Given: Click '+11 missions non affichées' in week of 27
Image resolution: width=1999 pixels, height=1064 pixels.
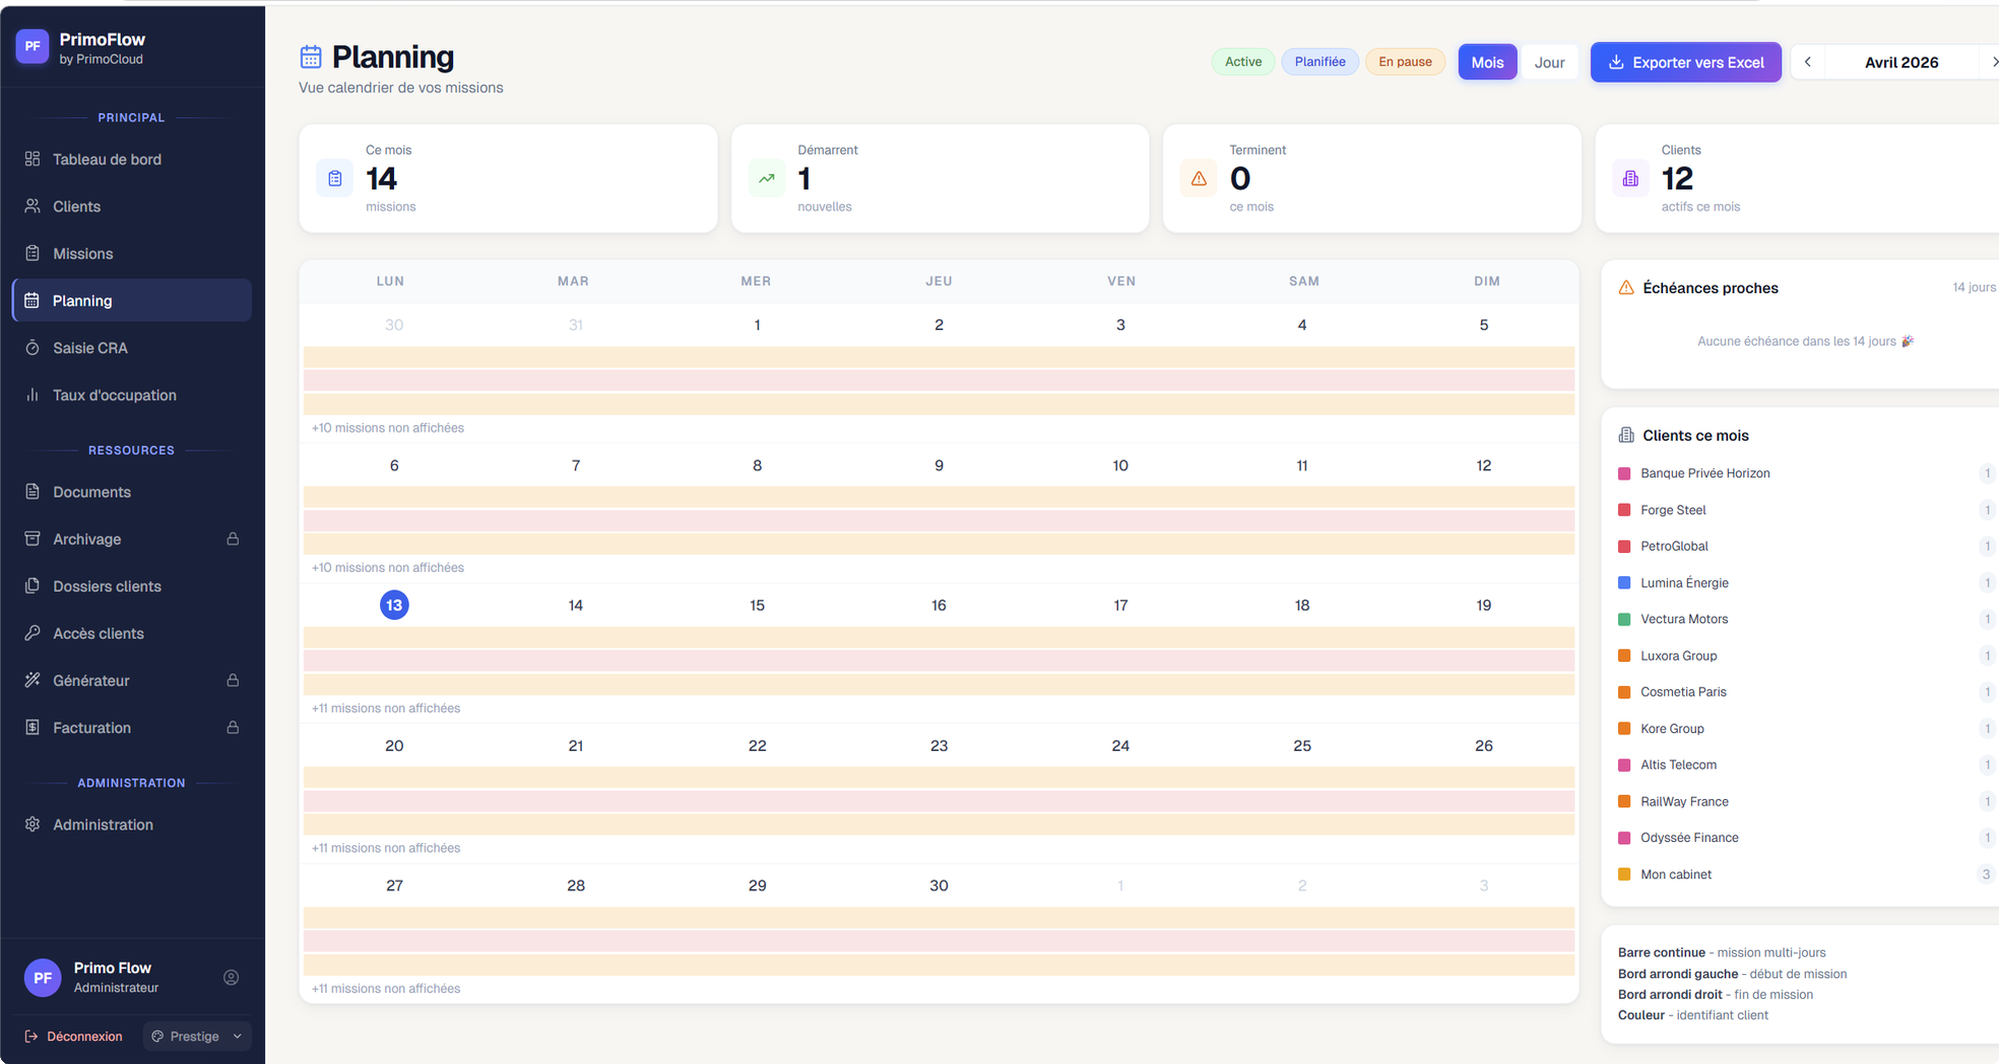Looking at the screenshot, I should pos(386,988).
